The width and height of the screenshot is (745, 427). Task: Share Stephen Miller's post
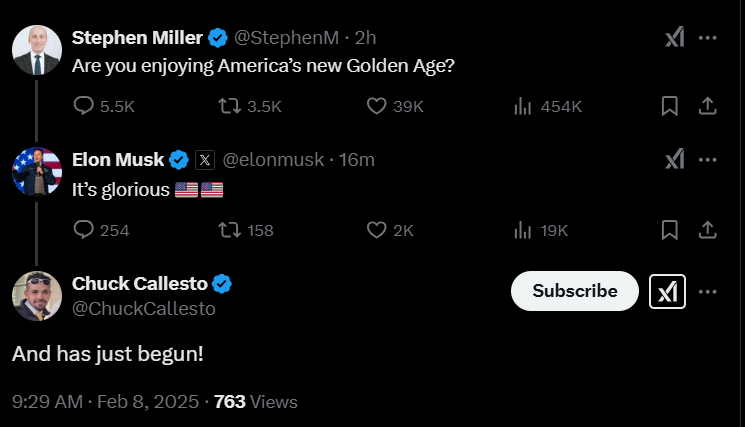(706, 106)
